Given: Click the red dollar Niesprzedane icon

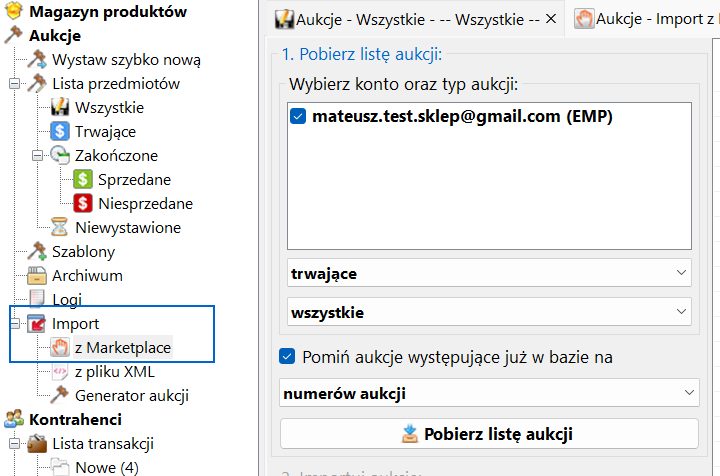Looking at the screenshot, I should 83,204.
